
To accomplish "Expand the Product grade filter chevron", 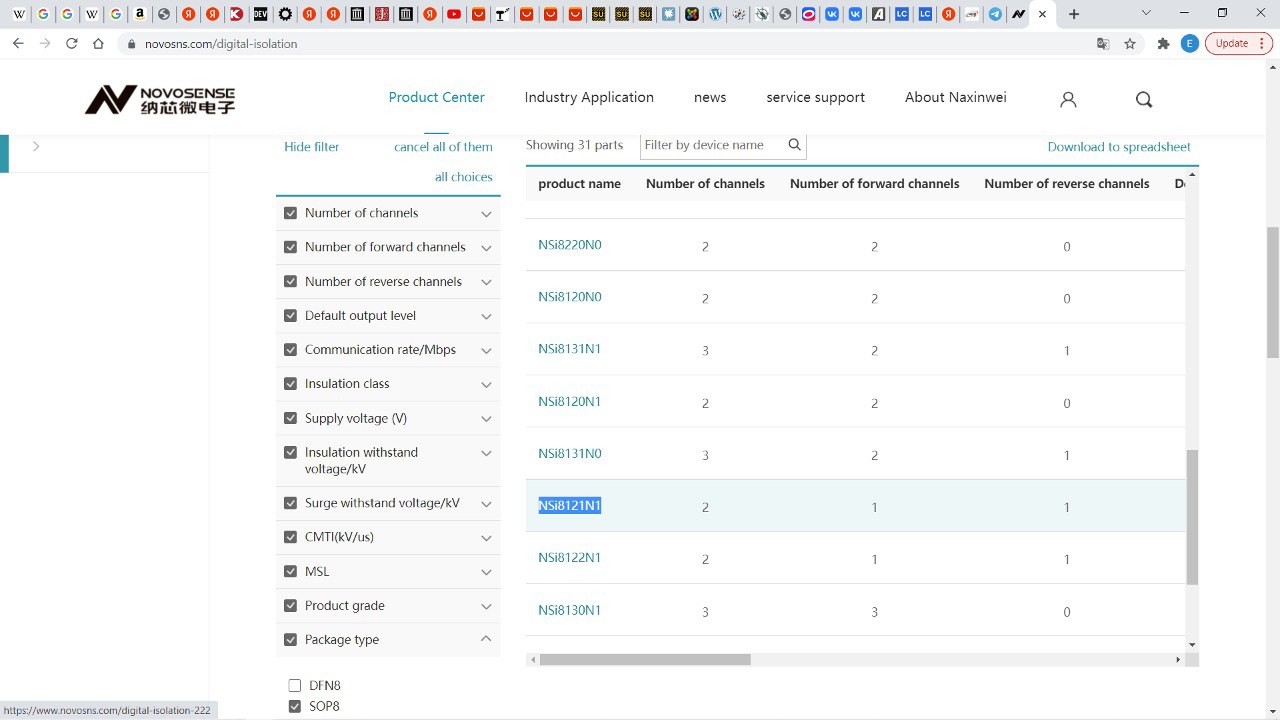I will point(486,606).
